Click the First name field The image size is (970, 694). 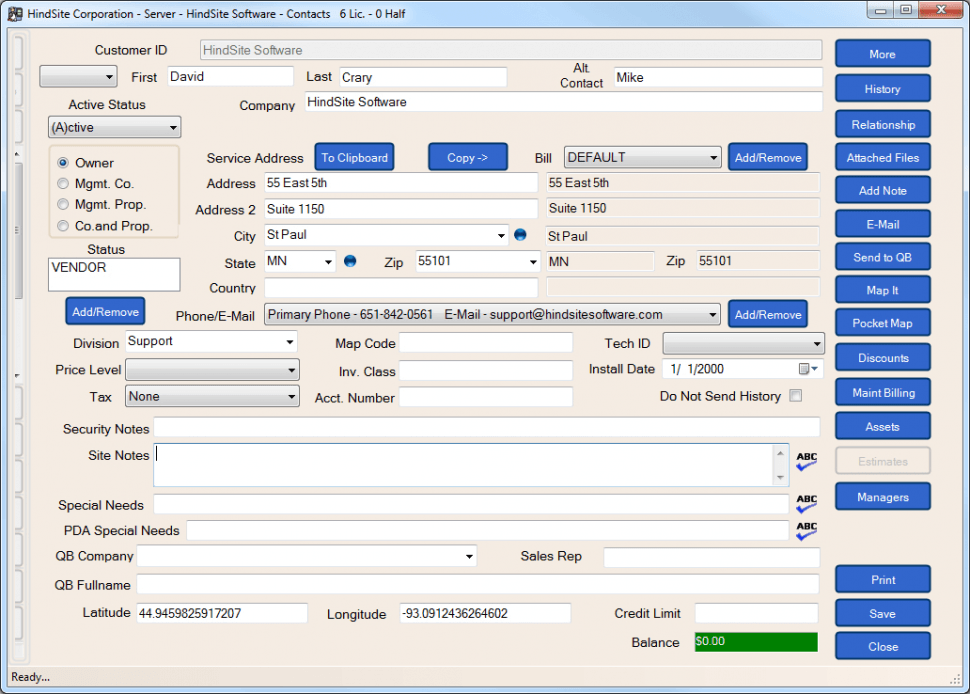tap(230, 77)
